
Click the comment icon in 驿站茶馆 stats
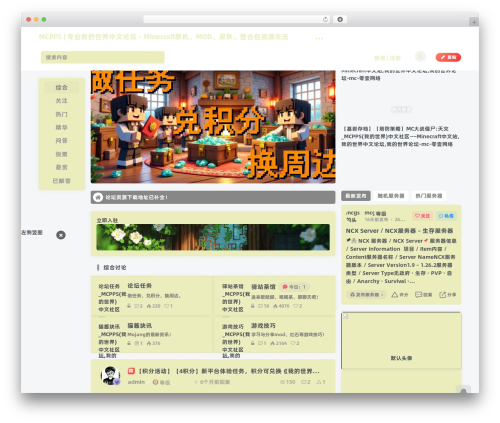pos(260,306)
